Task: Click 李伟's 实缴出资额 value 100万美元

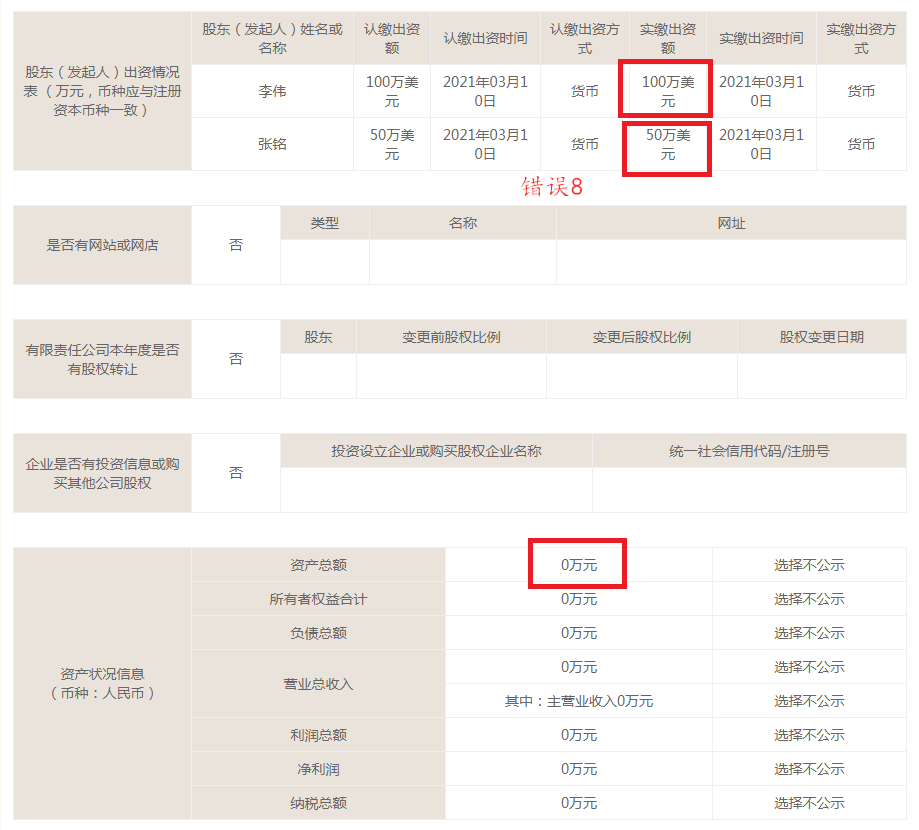Action: click(668, 91)
